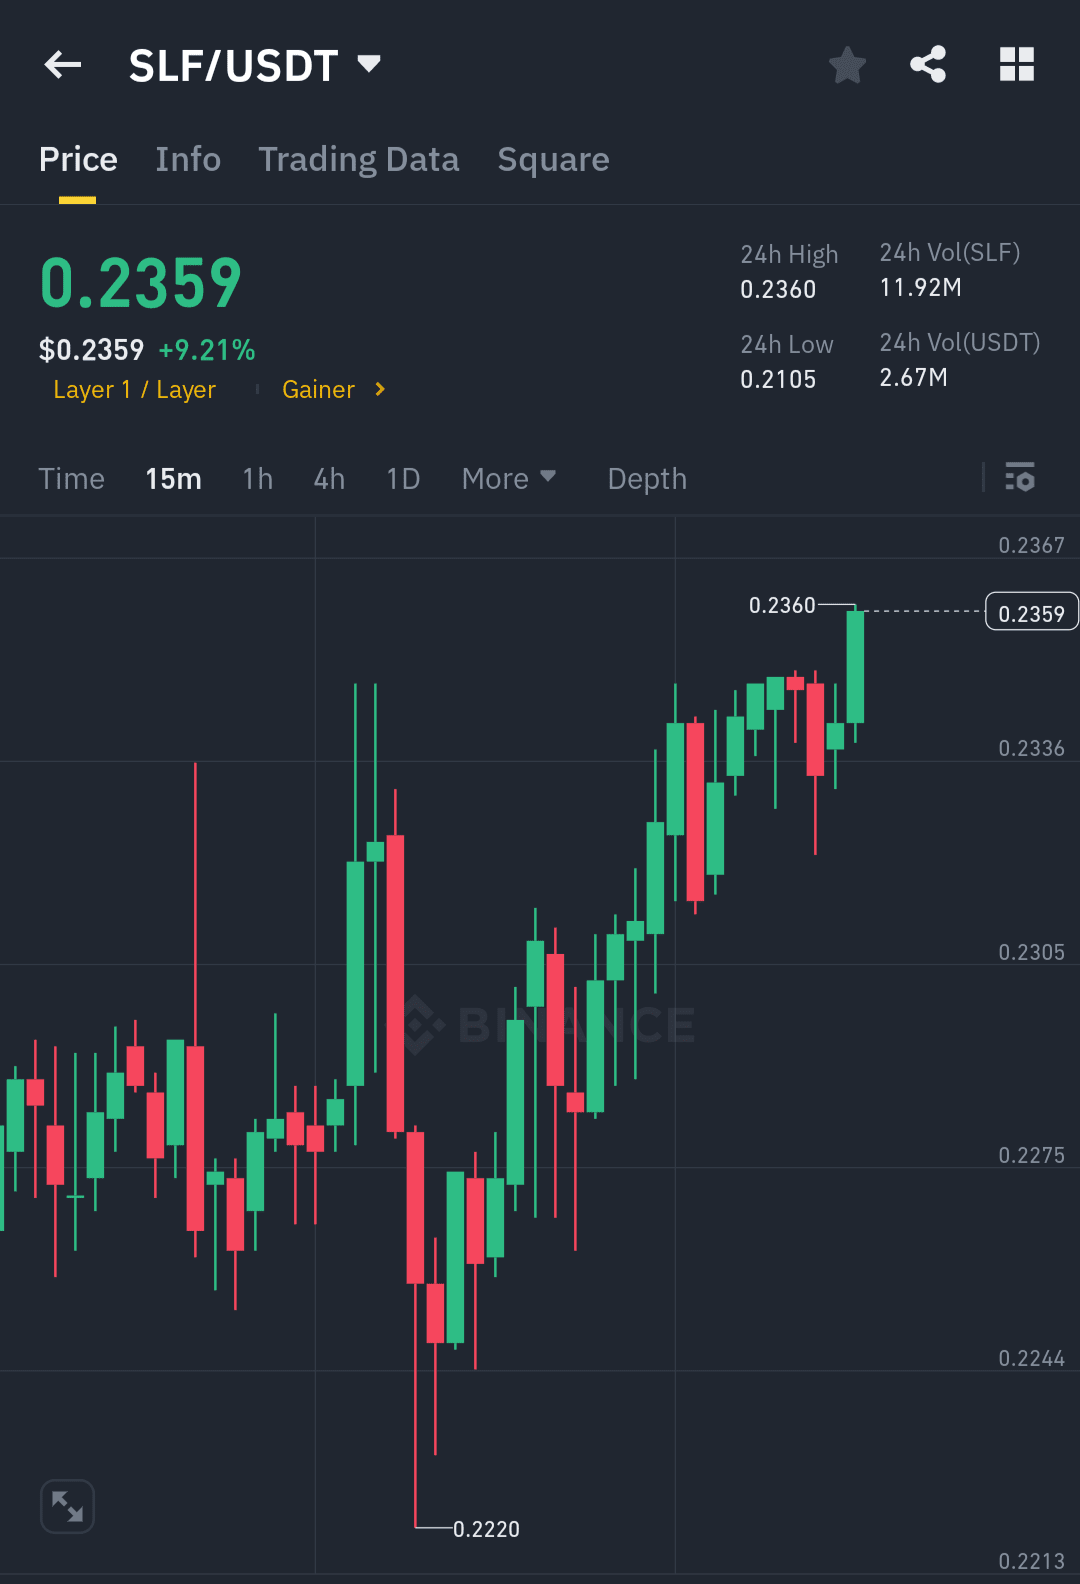The image size is (1080, 1584).
Task: Tap the yellow arrow next to Gainer
Action: click(380, 390)
